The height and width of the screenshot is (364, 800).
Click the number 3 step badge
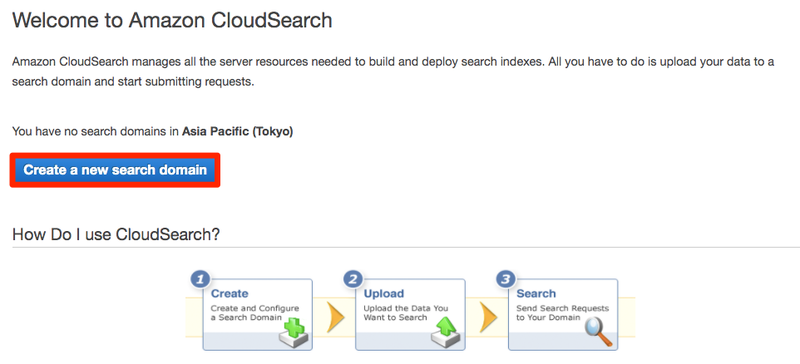pyautogui.click(x=506, y=280)
